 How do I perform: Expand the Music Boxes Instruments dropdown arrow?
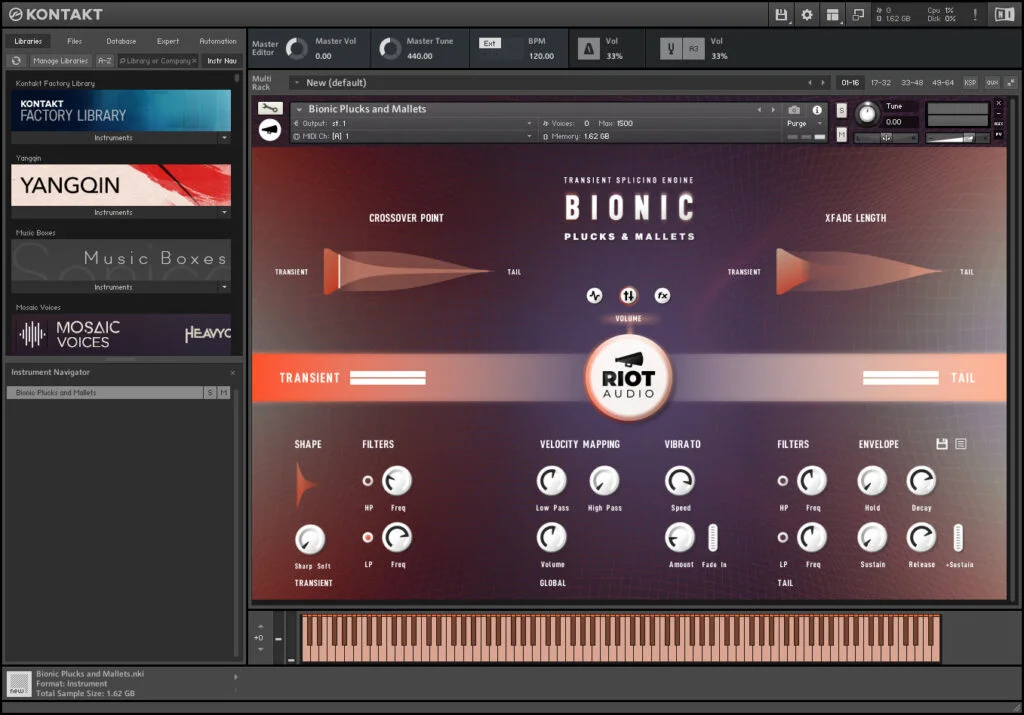point(225,287)
